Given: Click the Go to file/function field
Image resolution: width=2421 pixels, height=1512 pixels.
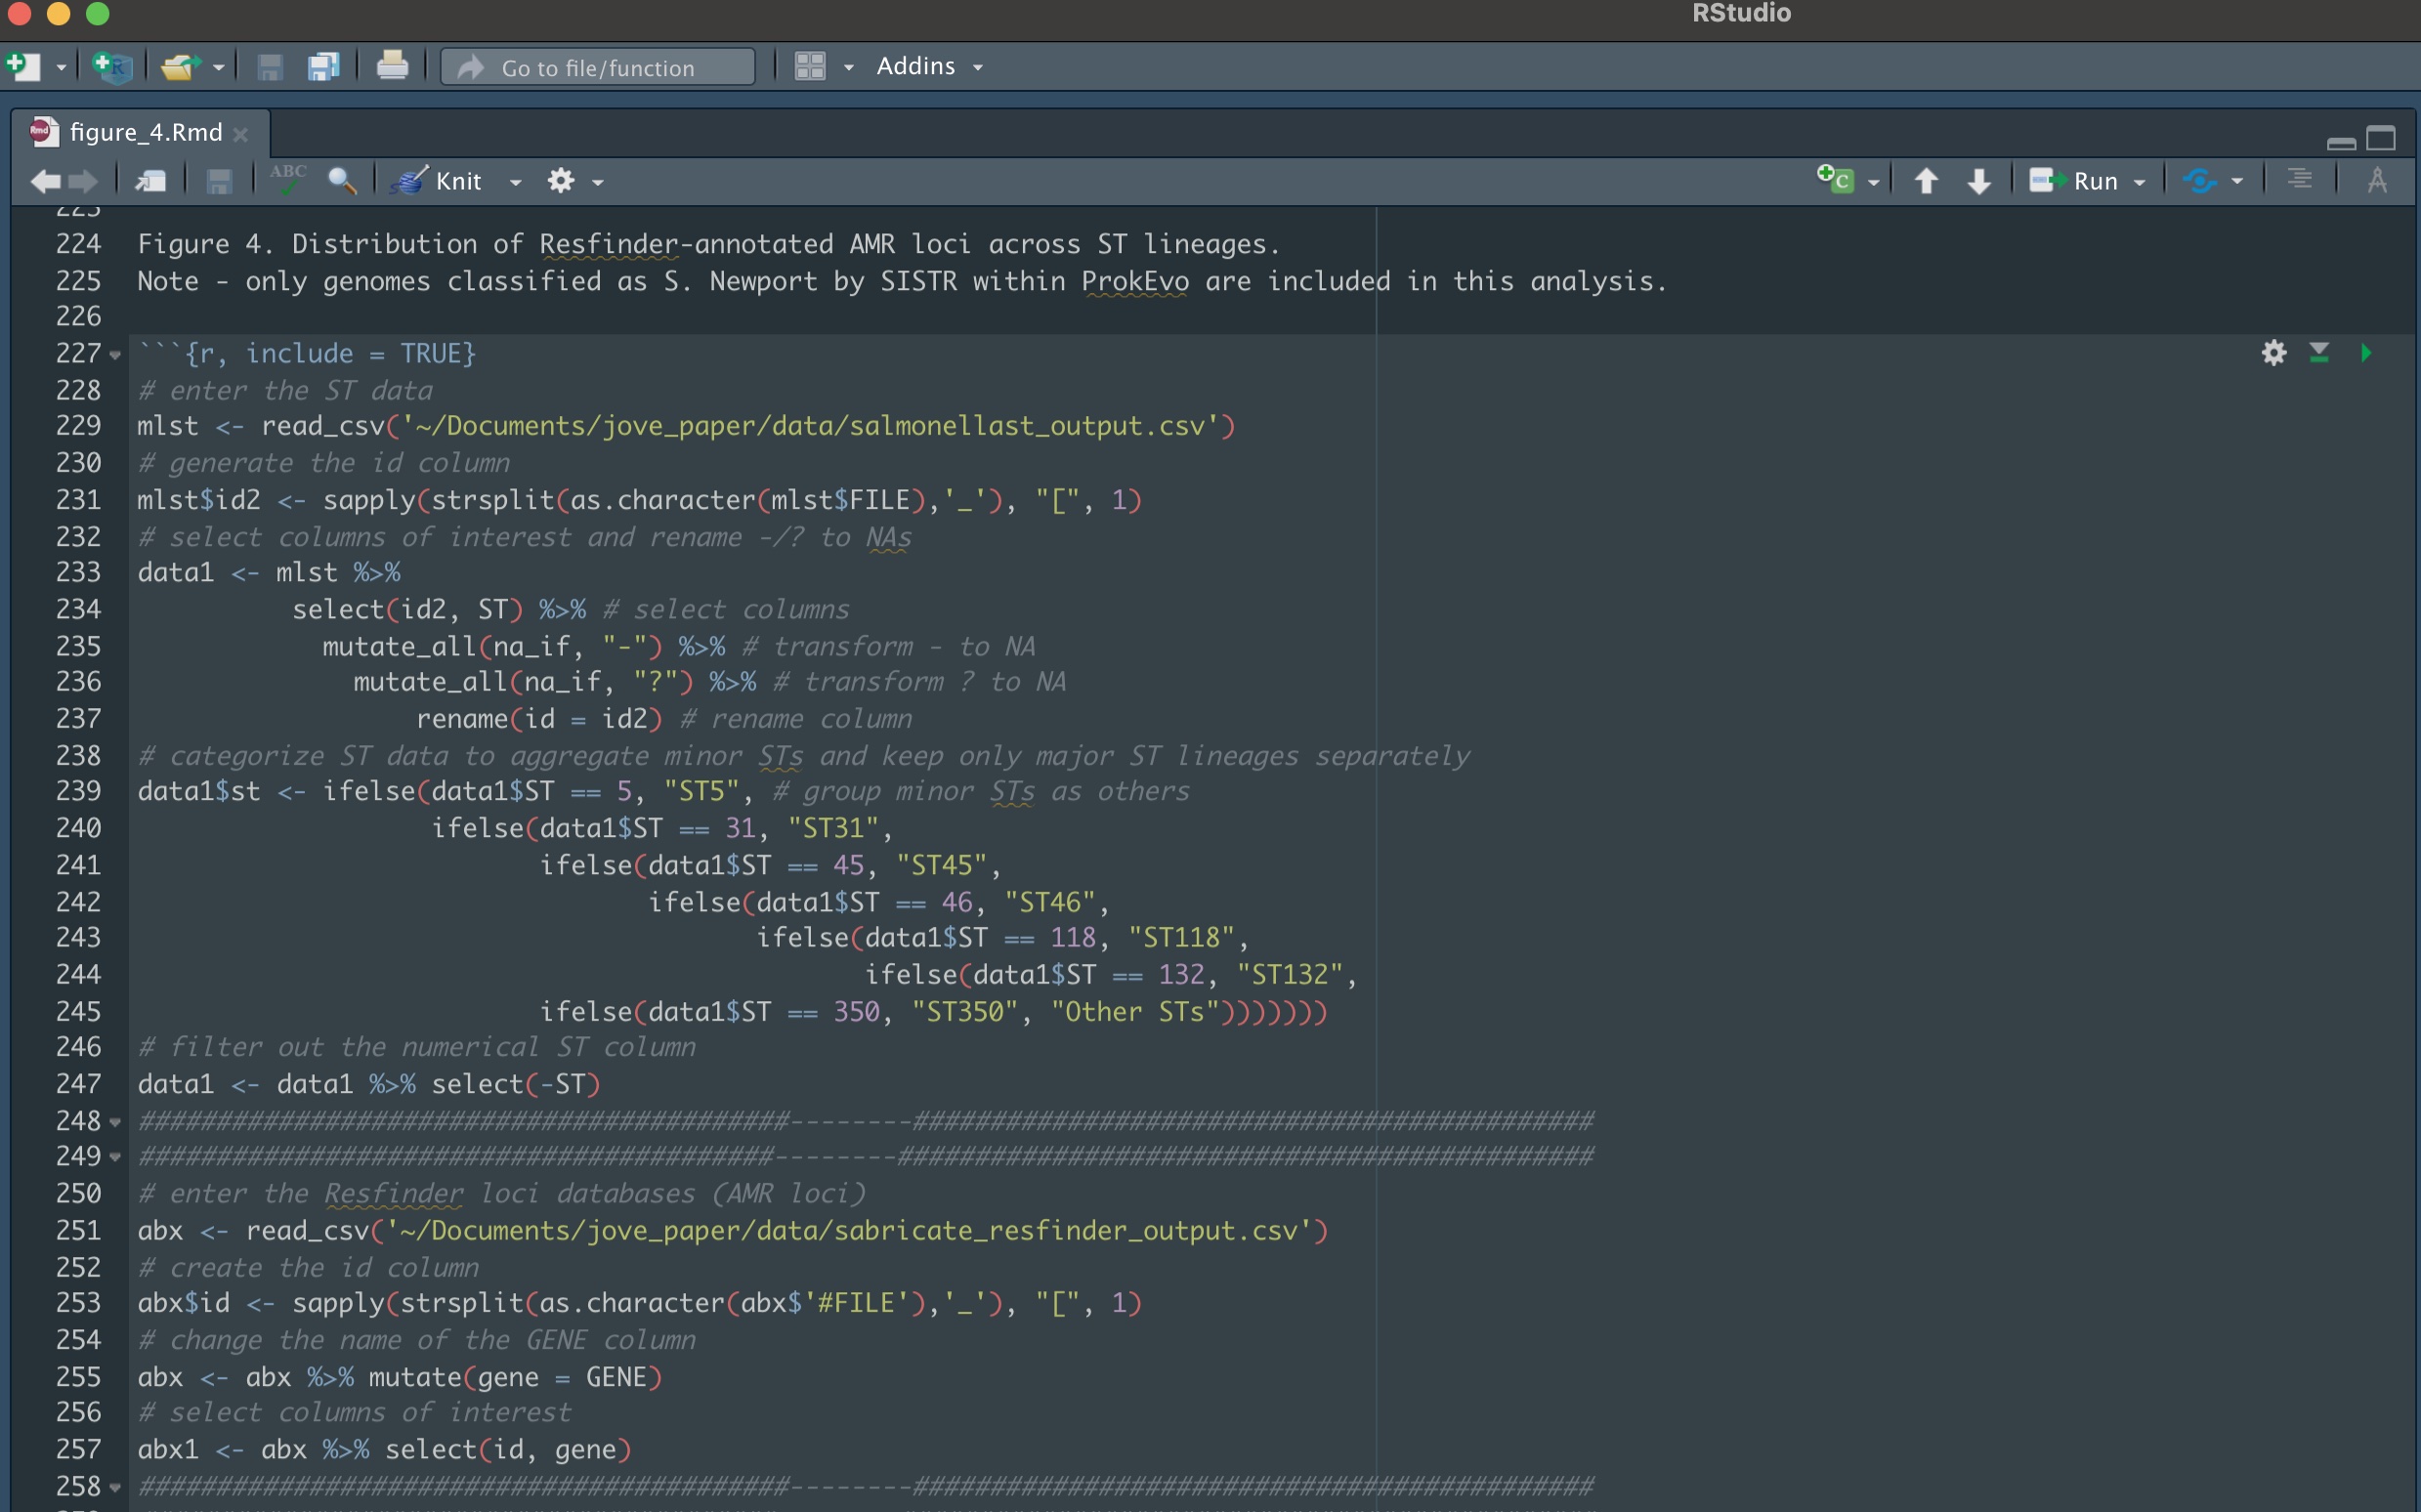Looking at the screenshot, I should click(x=598, y=67).
